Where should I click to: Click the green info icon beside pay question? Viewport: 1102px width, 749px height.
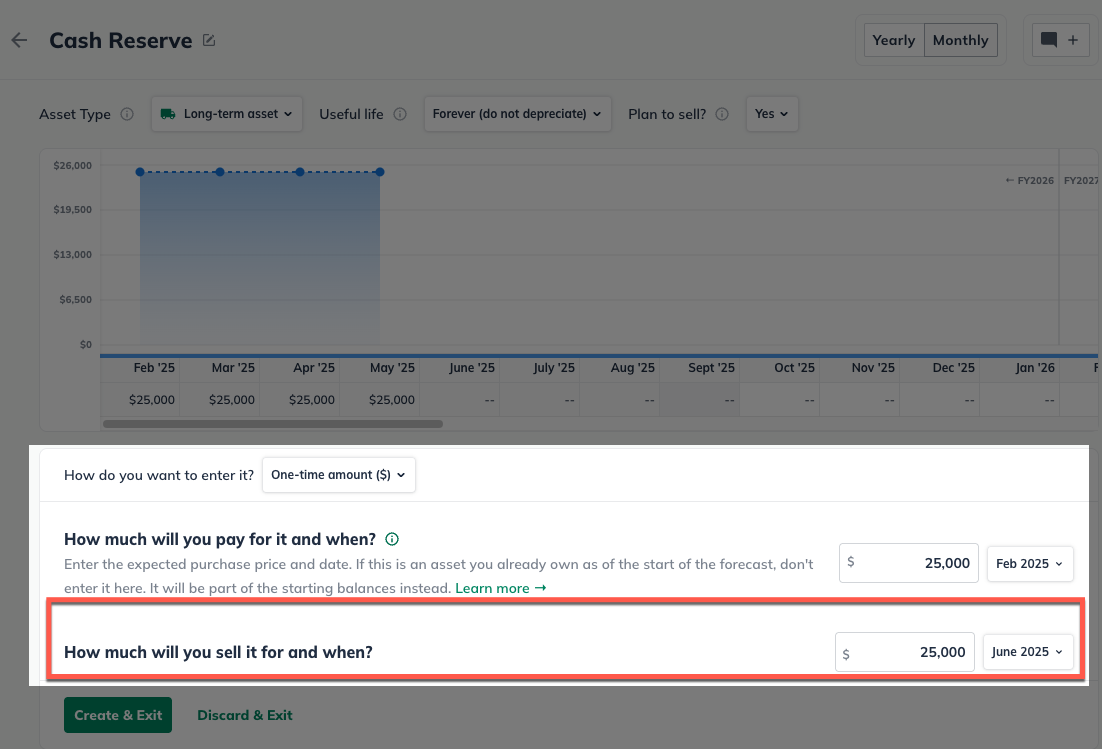coord(393,539)
